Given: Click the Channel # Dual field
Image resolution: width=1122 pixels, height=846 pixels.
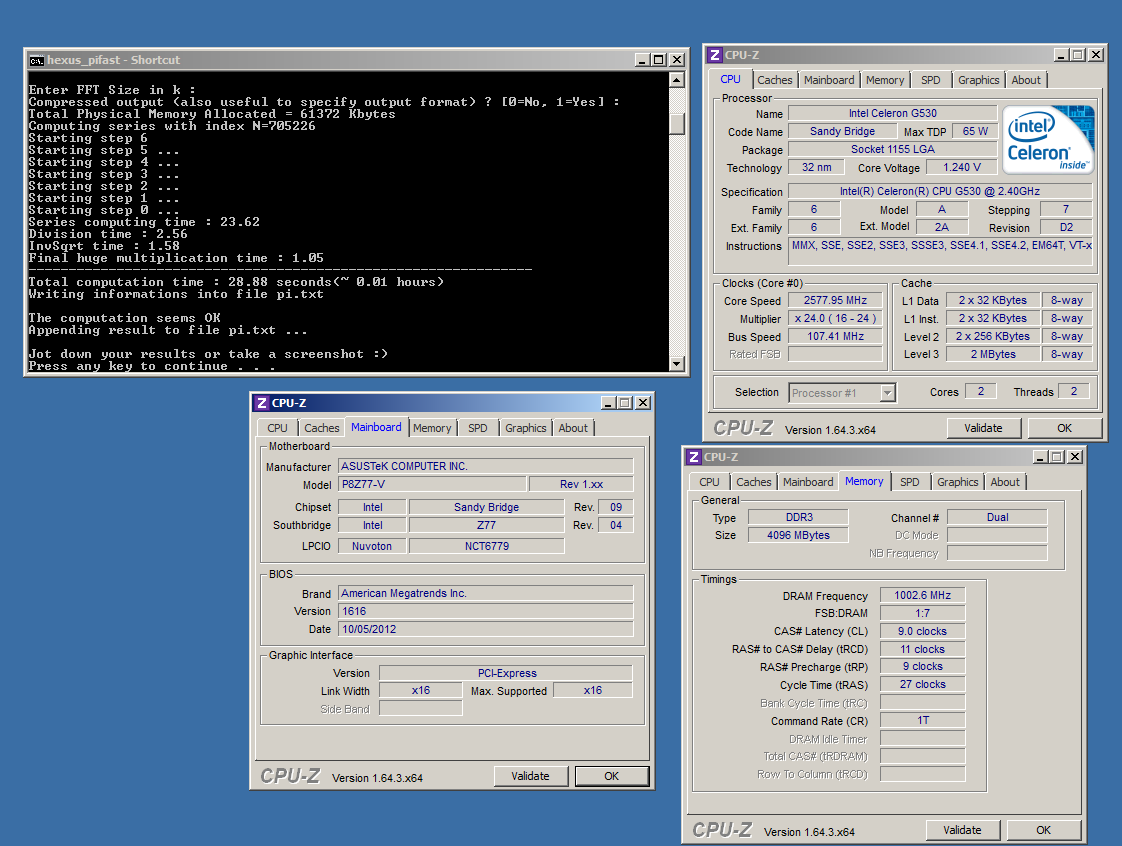Looking at the screenshot, I should click(997, 517).
